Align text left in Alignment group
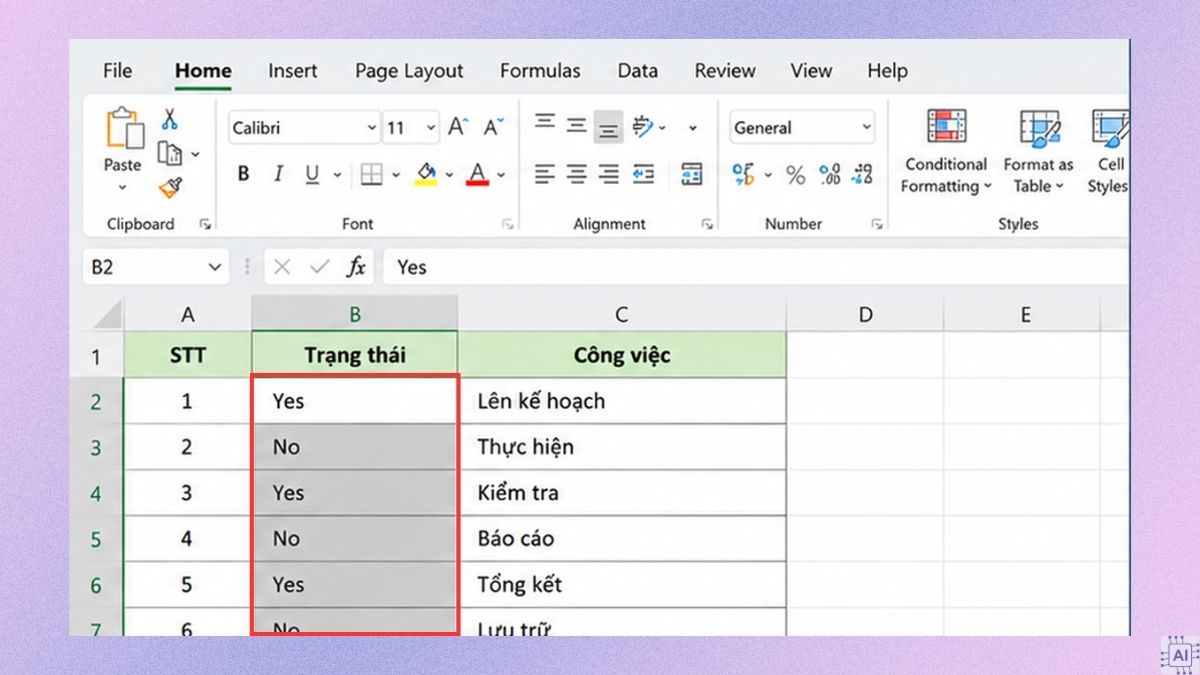Screen dimensions: 1200x675 pos(544,175)
